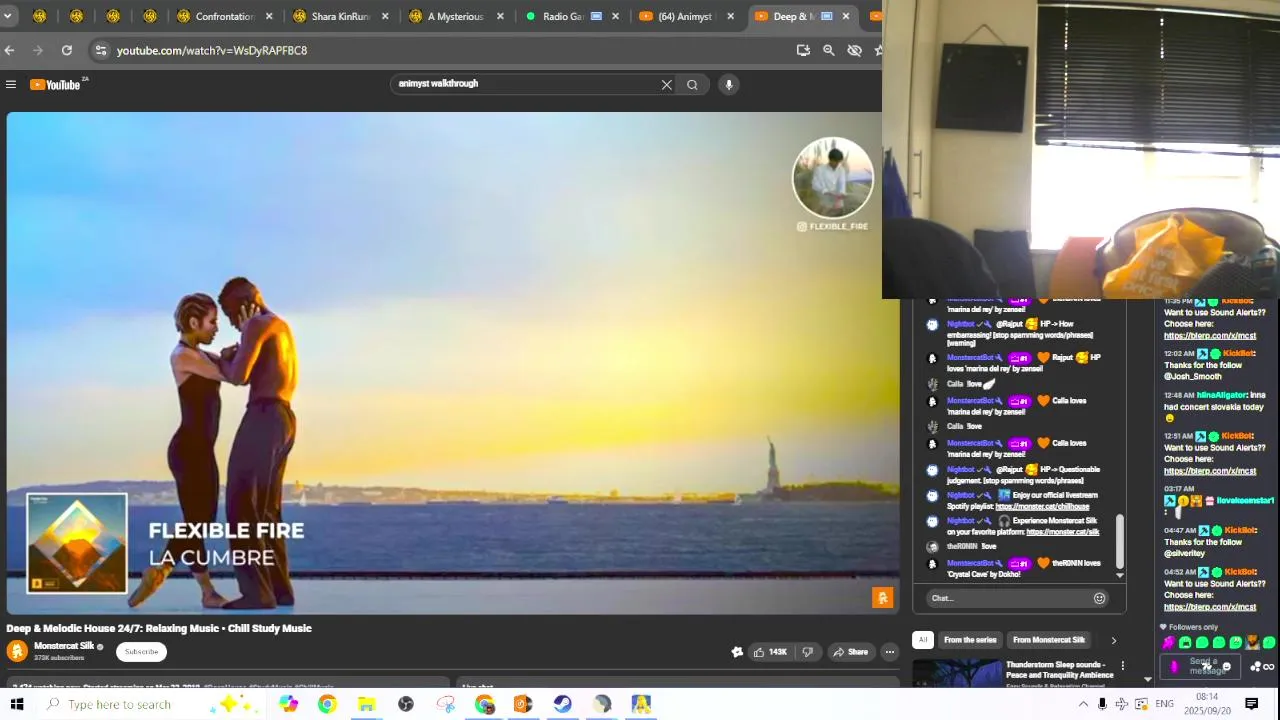Go to the YouTube home logo
This screenshot has width=1280, height=720.
click(x=57, y=85)
